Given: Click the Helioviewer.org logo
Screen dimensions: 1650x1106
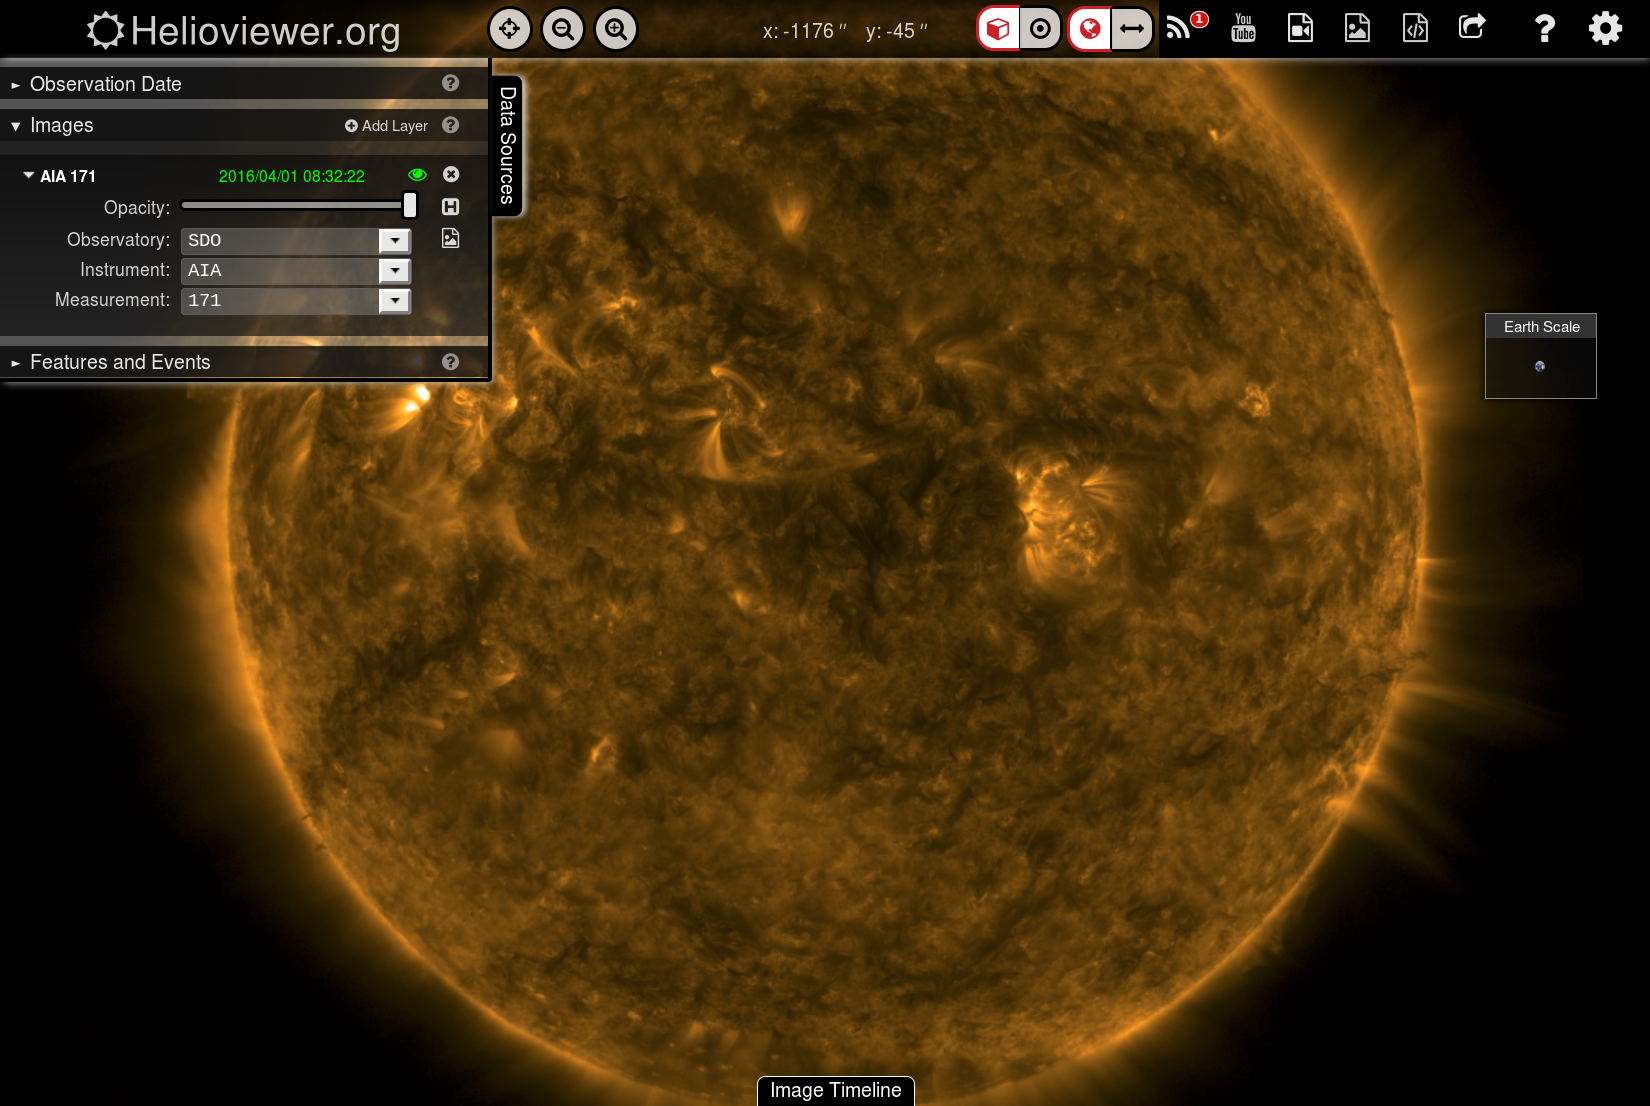Looking at the screenshot, I should [x=243, y=31].
